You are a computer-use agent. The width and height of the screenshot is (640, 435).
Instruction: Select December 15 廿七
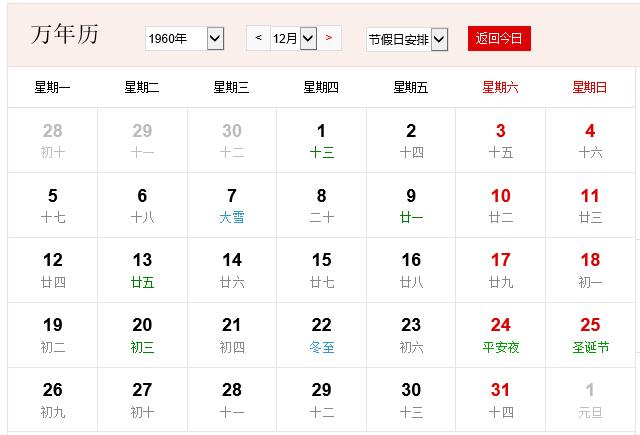(x=322, y=270)
